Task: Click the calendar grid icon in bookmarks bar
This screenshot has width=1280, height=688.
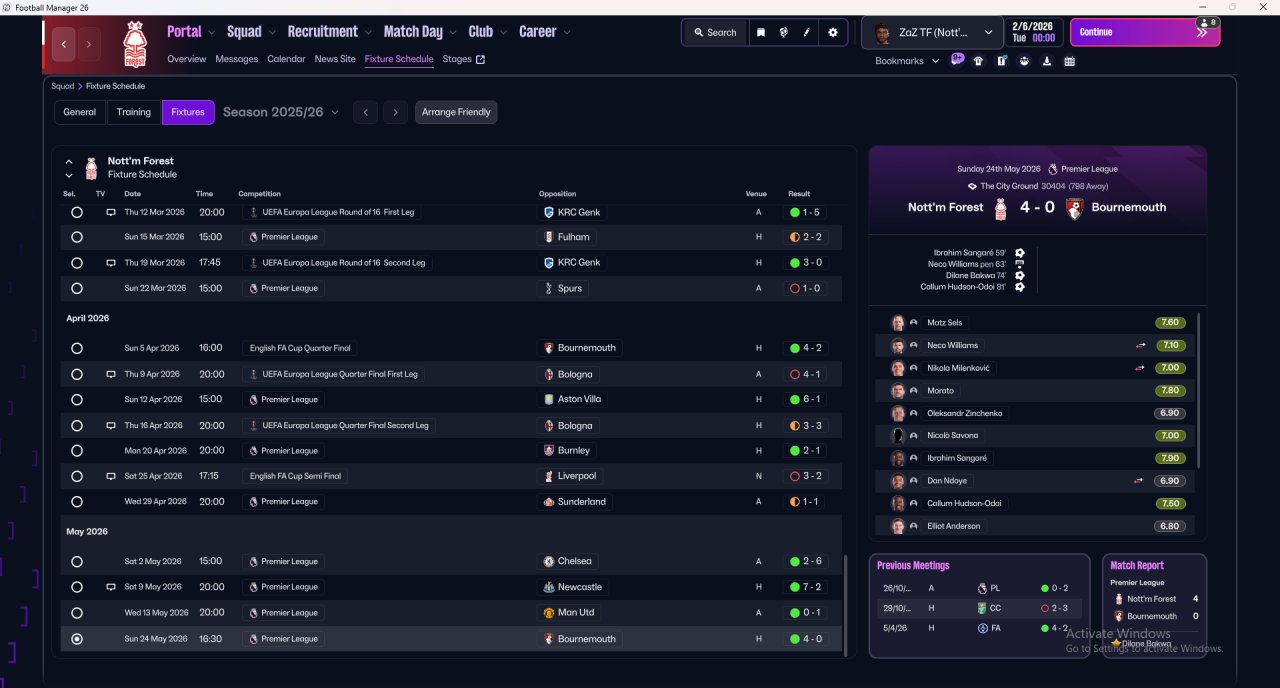Action: point(1069,61)
